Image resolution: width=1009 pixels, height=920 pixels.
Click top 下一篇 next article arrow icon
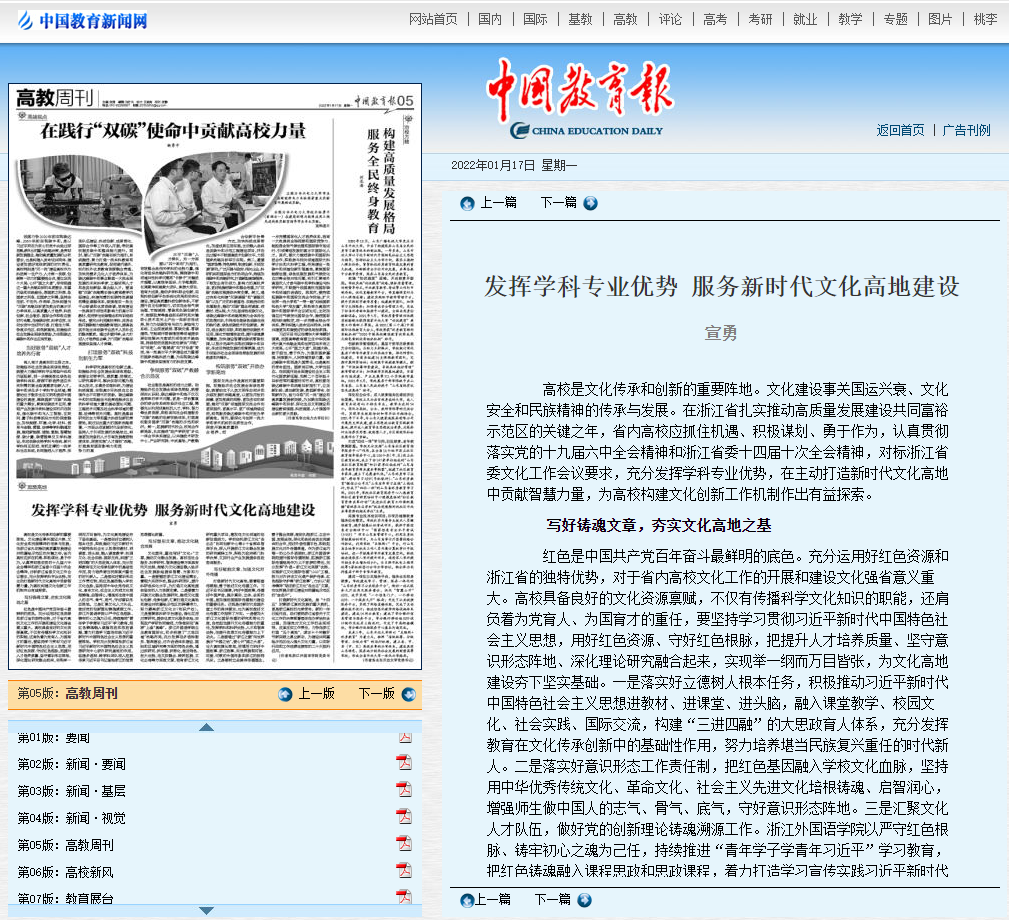590,203
